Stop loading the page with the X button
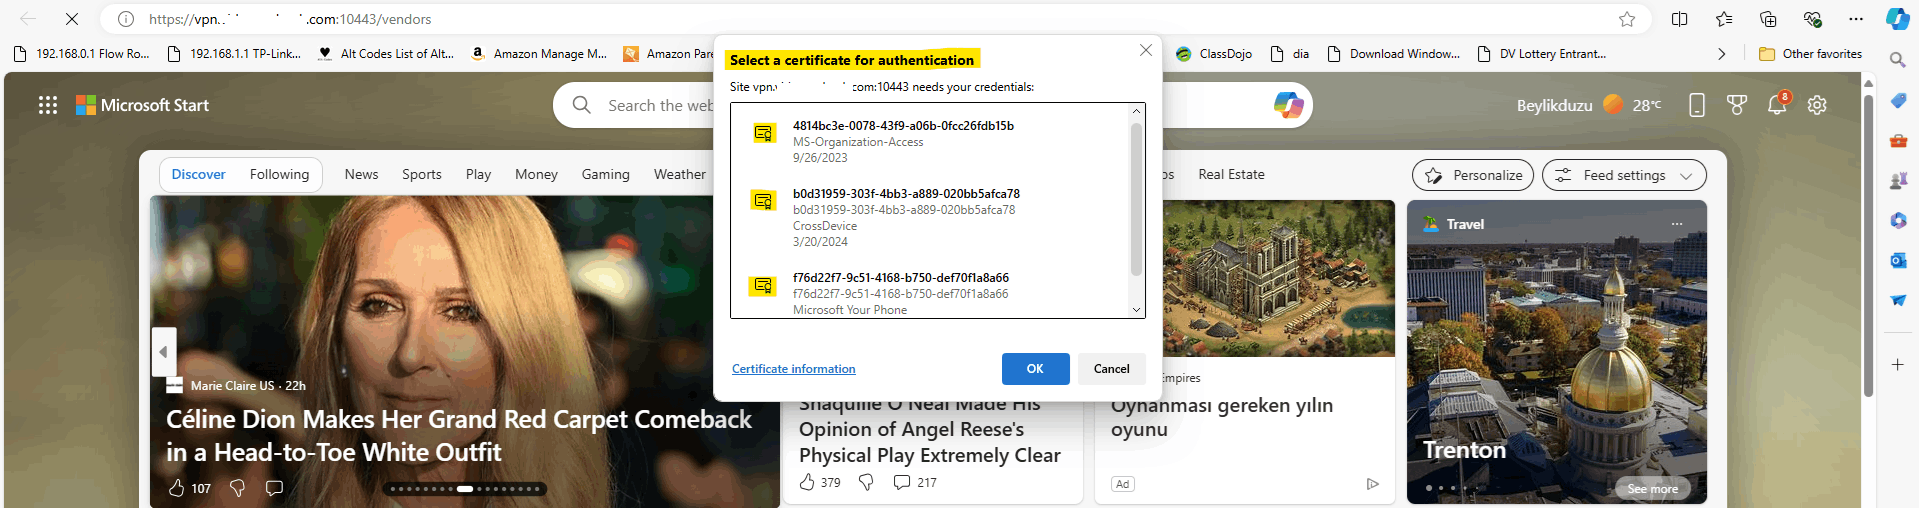Screen dimensions: 1919x508 (x=72, y=19)
